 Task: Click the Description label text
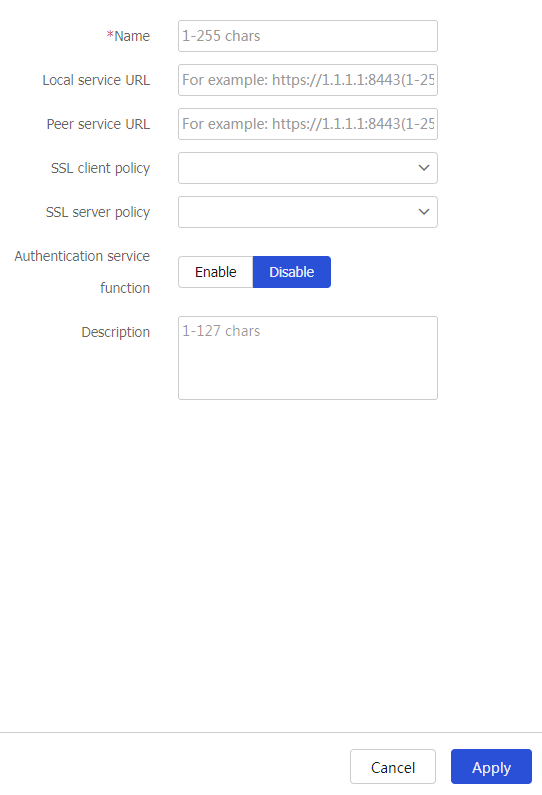click(116, 332)
